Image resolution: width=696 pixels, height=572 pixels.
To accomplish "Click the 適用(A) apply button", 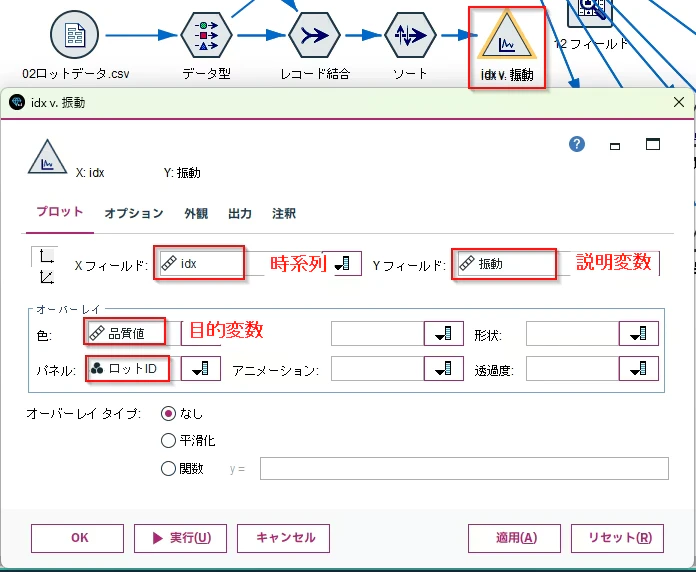I will pos(514,538).
